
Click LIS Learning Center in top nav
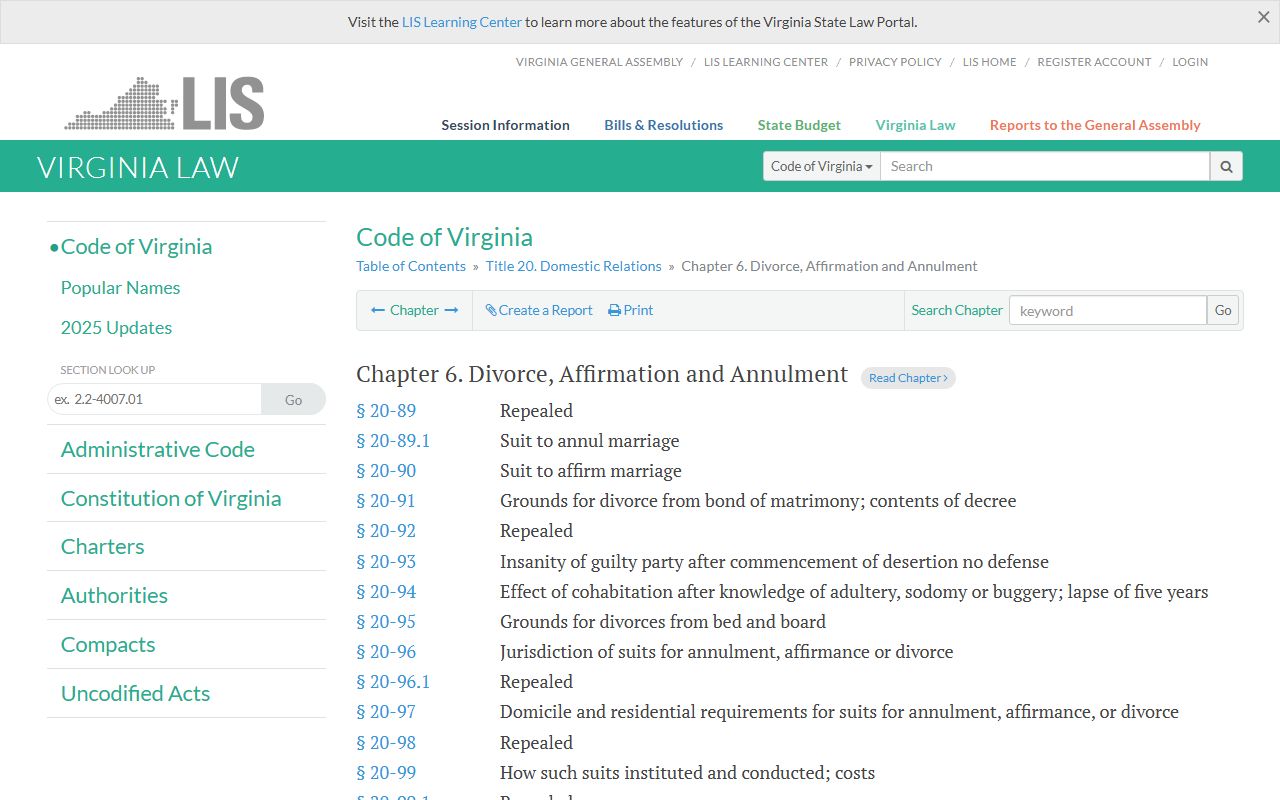click(766, 62)
